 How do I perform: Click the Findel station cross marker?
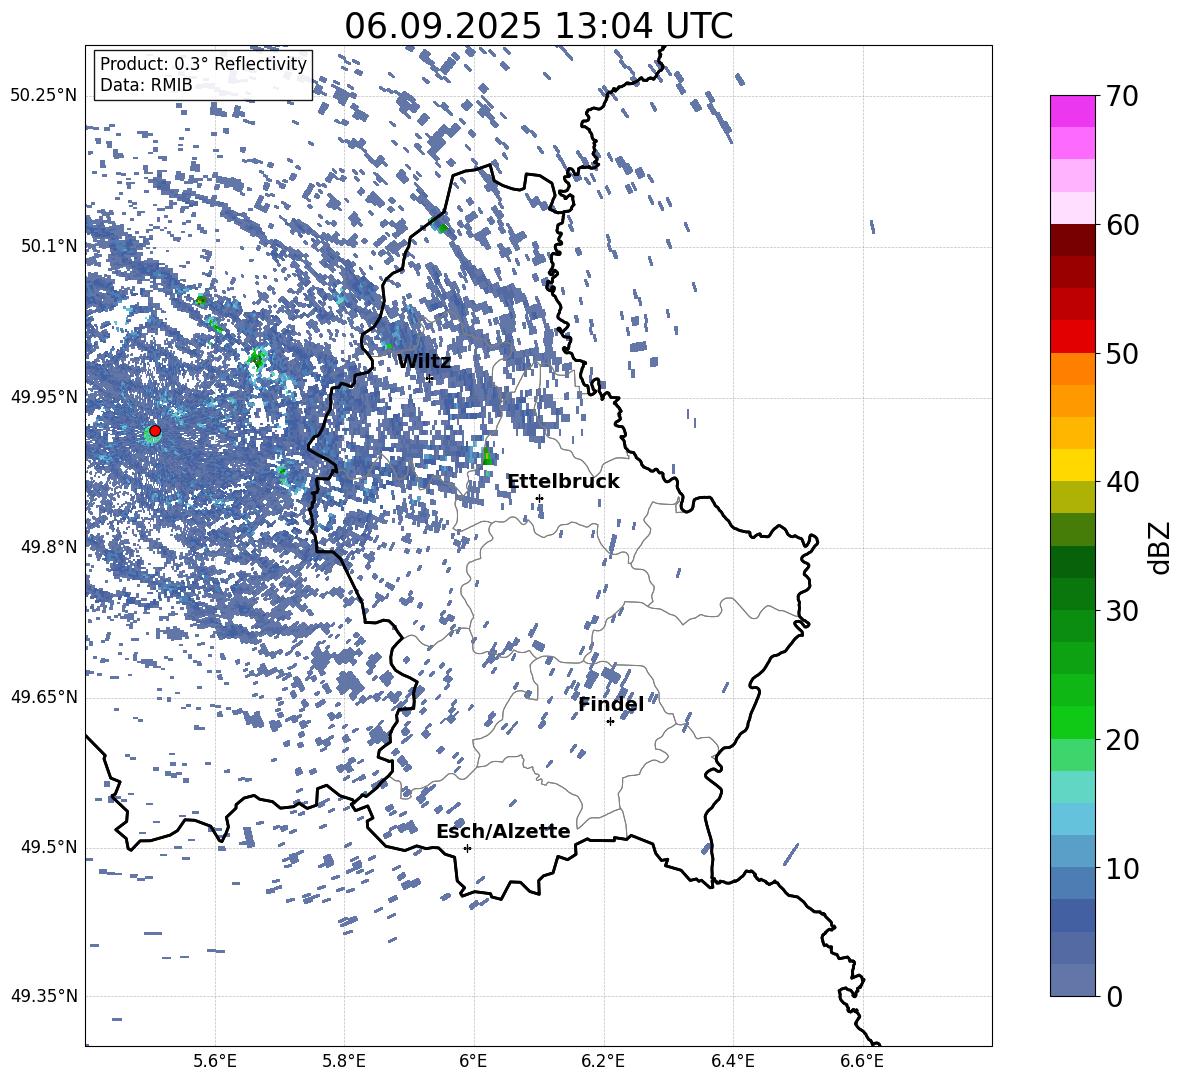tap(610, 722)
